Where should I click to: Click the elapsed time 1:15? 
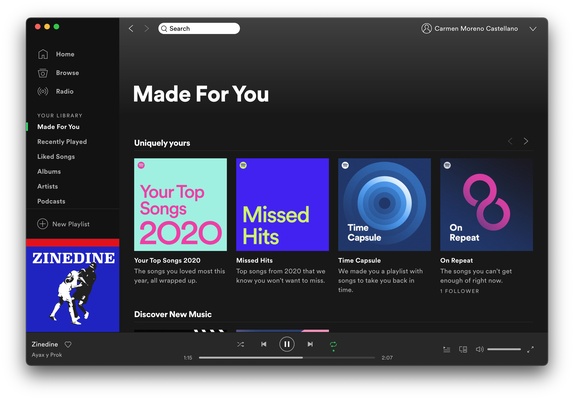(188, 358)
